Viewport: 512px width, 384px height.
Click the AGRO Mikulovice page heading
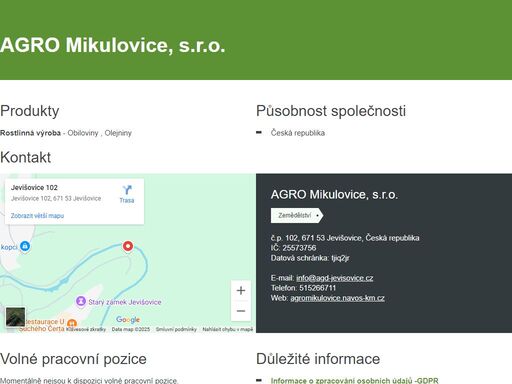[x=113, y=45]
